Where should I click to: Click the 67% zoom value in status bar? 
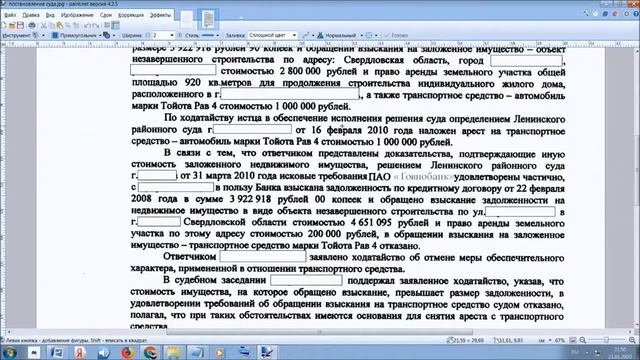point(560,340)
